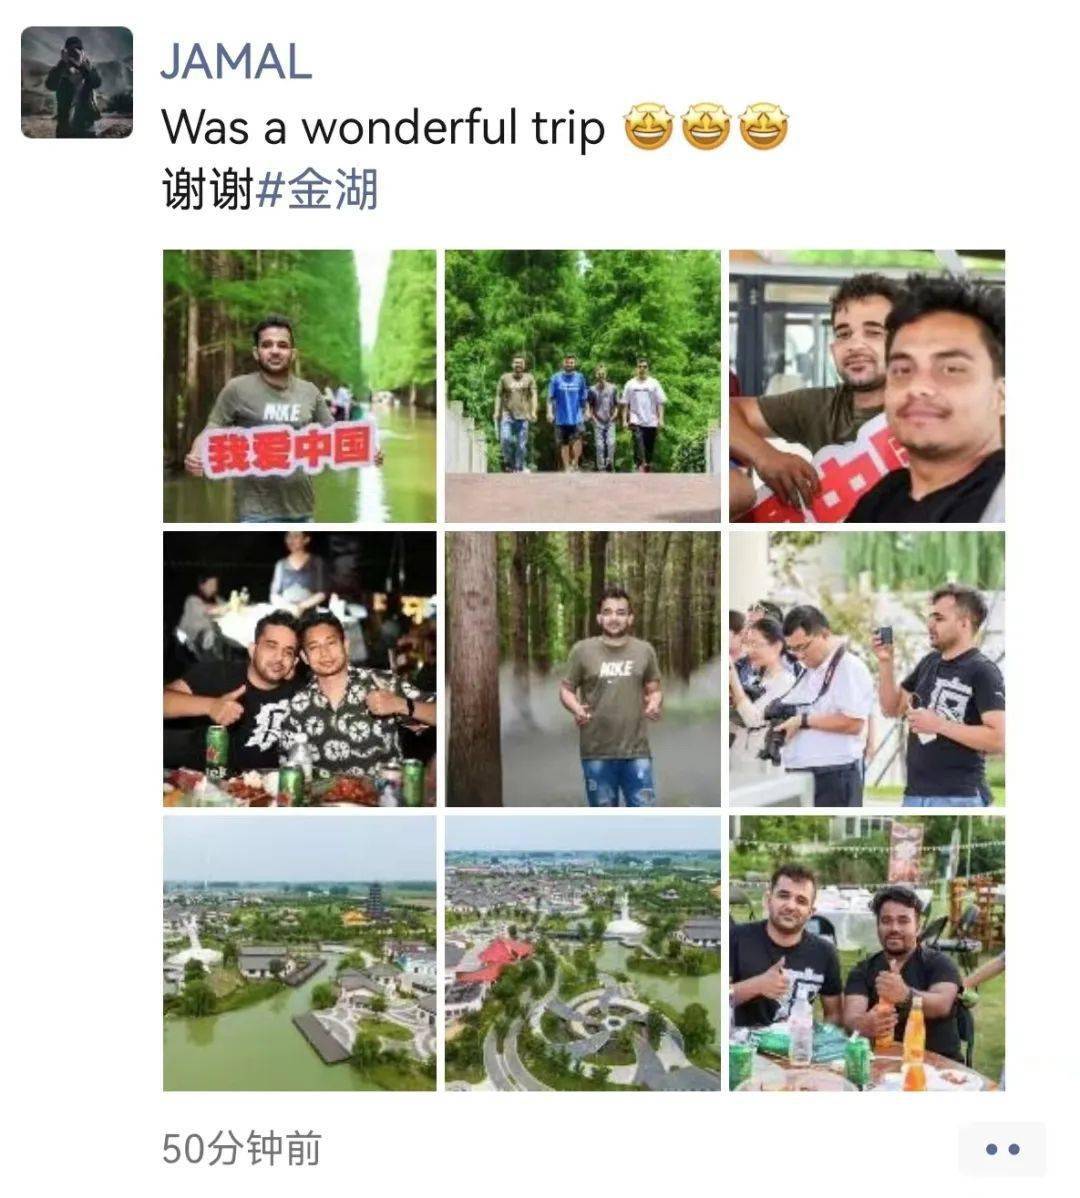Open selfie photo of two men near bus
Image resolution: width=1080 pixels, height=1198 pixels.
(867, 386)
